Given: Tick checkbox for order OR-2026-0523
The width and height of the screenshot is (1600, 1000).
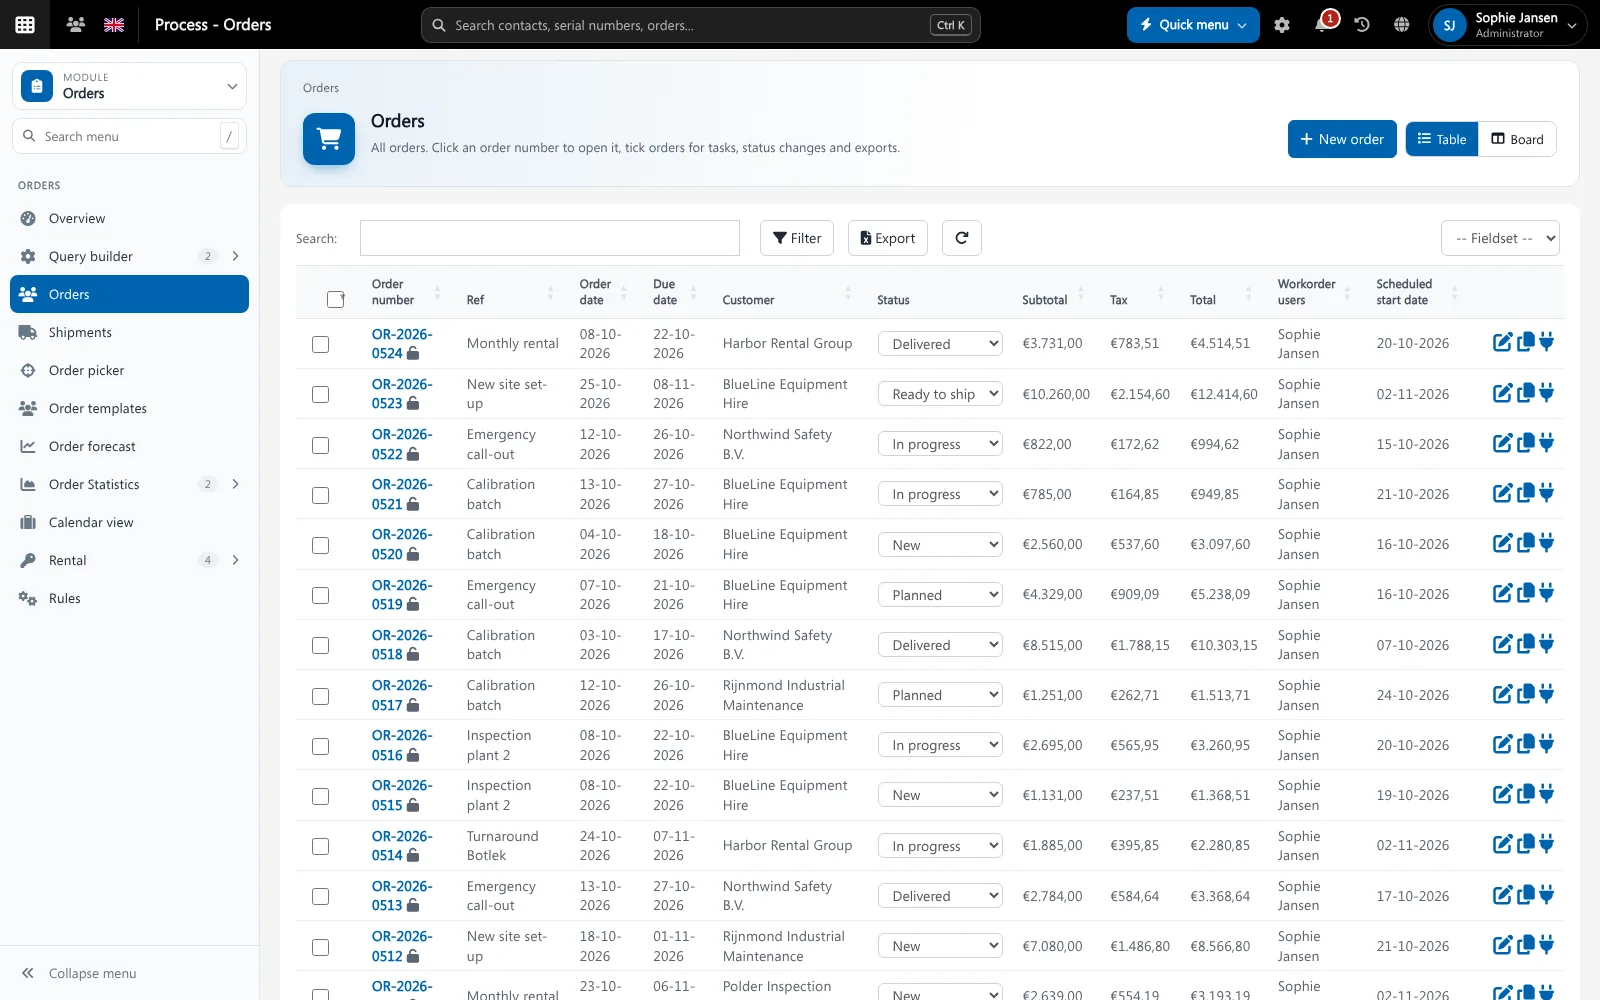Looking at the screenshot, I should coord(320,394).
